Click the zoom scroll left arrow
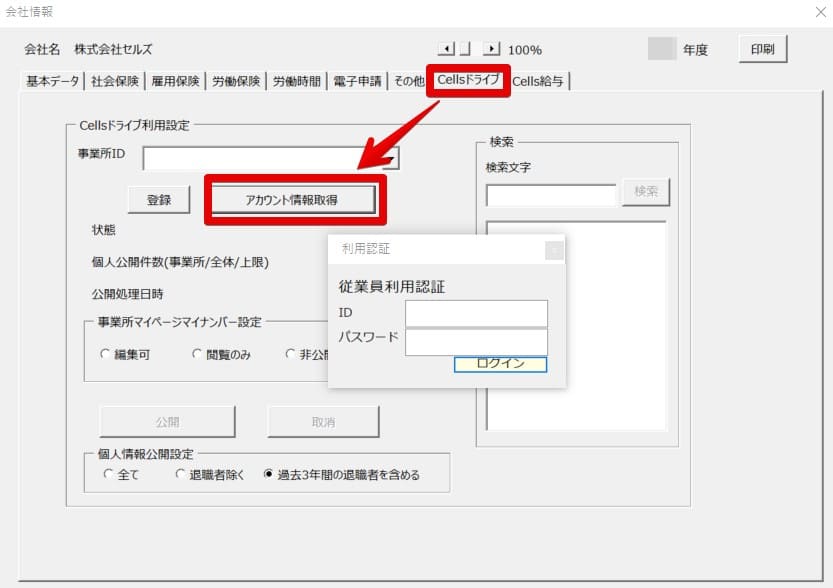Image resolution: width=833 pixels, height=588 pixels. point(446,49)
